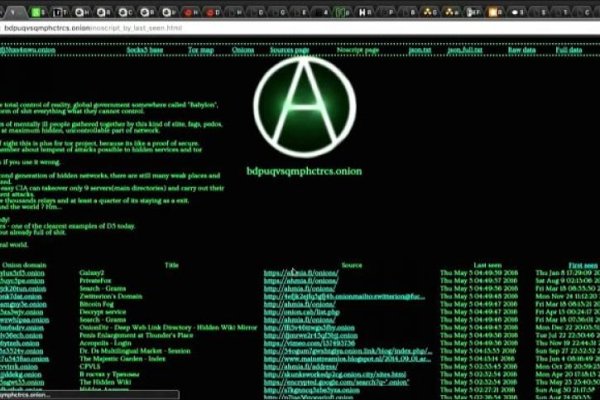Open the yellow-icon tab labeled G
The width and height of the screenshot is (600, 400).
(x=430, y=13)
